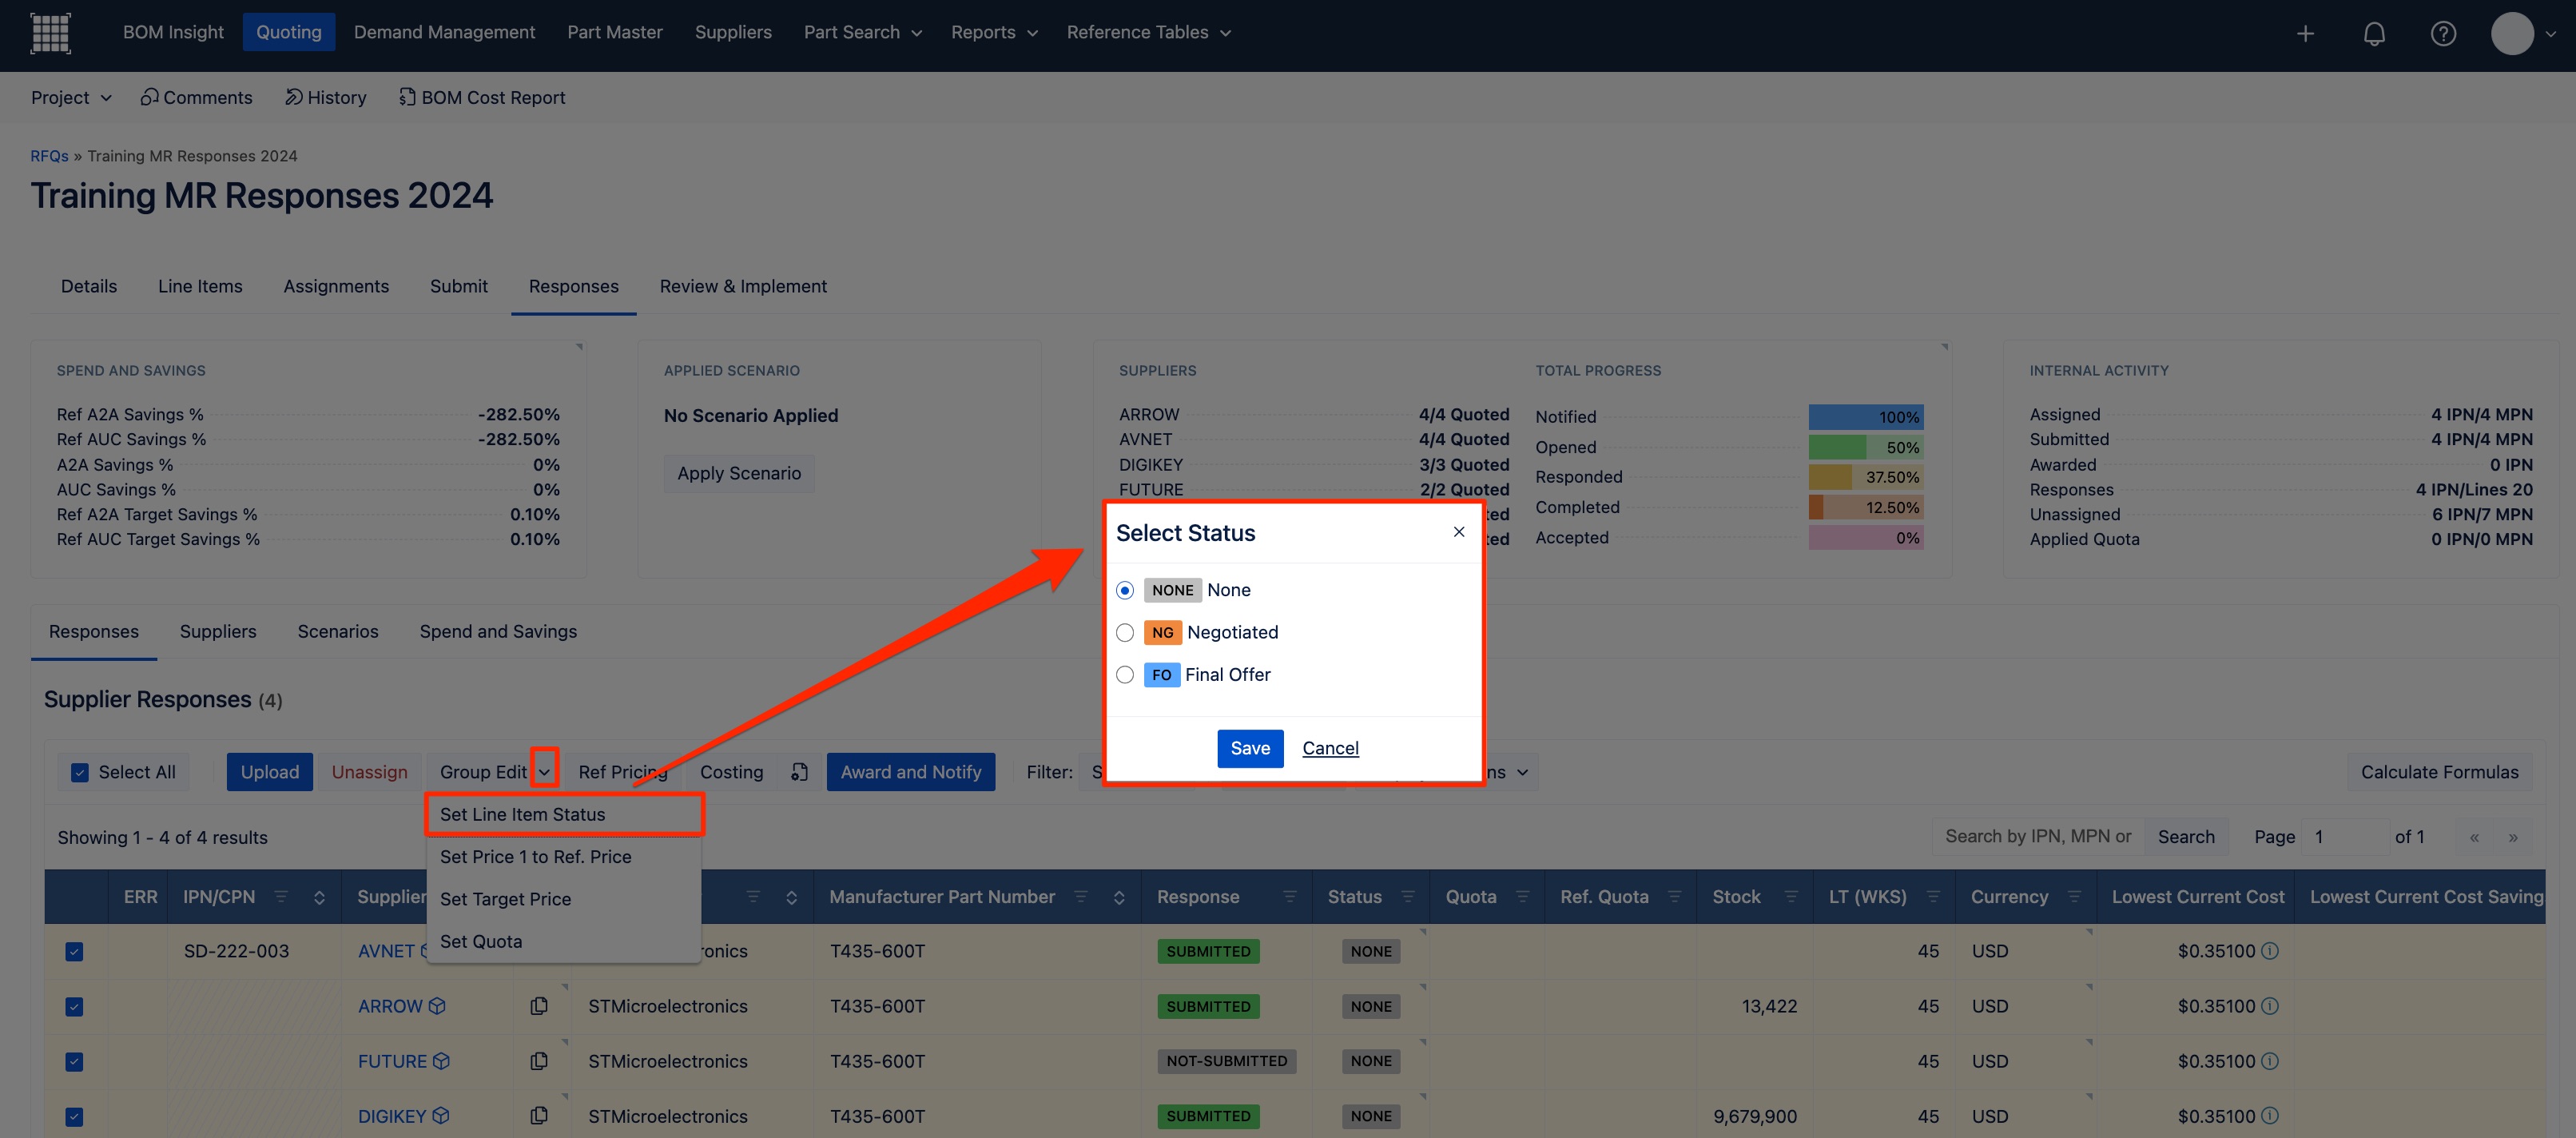Click the info icon in ARROW row cost
The image size is (2576, 1138).
point(2270,1006)
